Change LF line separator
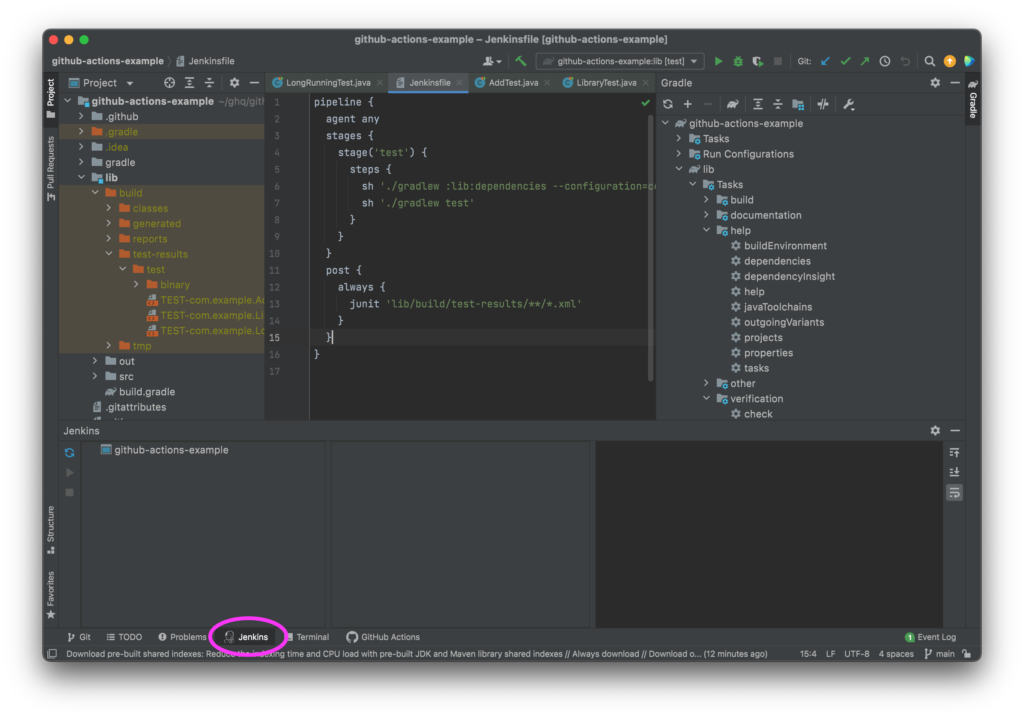 (x=830, y=654)
